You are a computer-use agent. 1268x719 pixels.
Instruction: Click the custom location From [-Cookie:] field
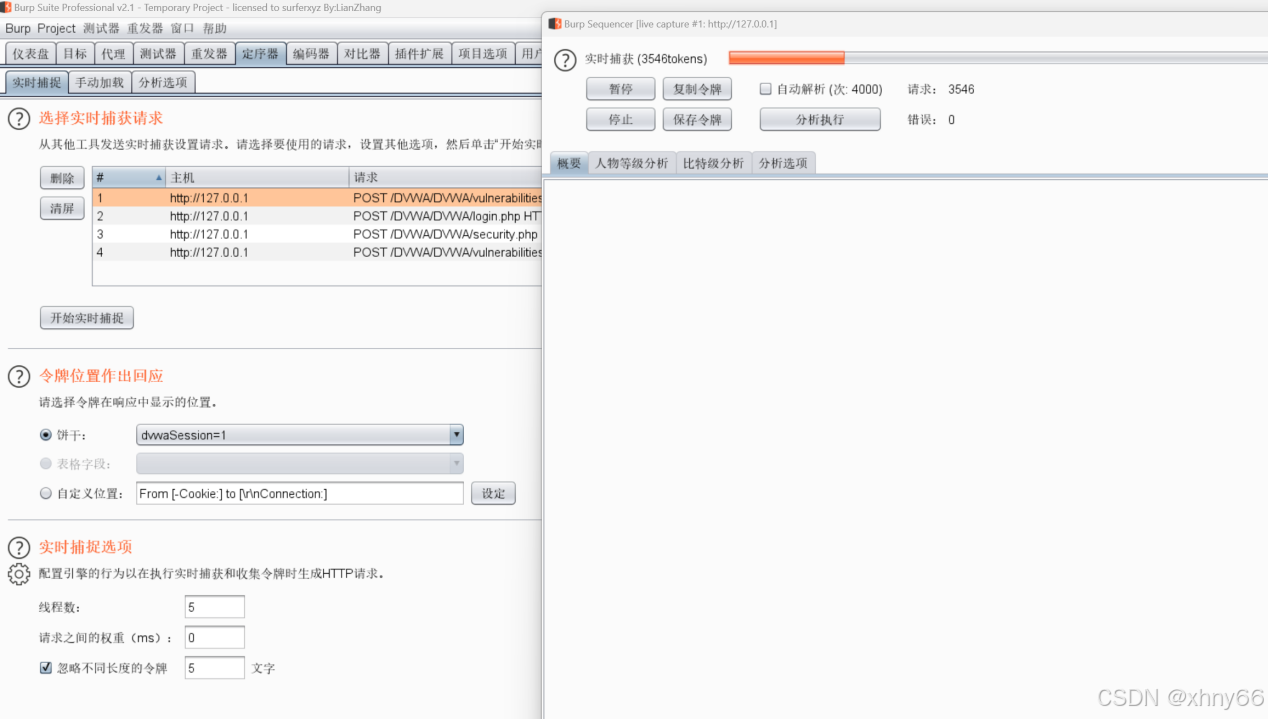(300, 493)
